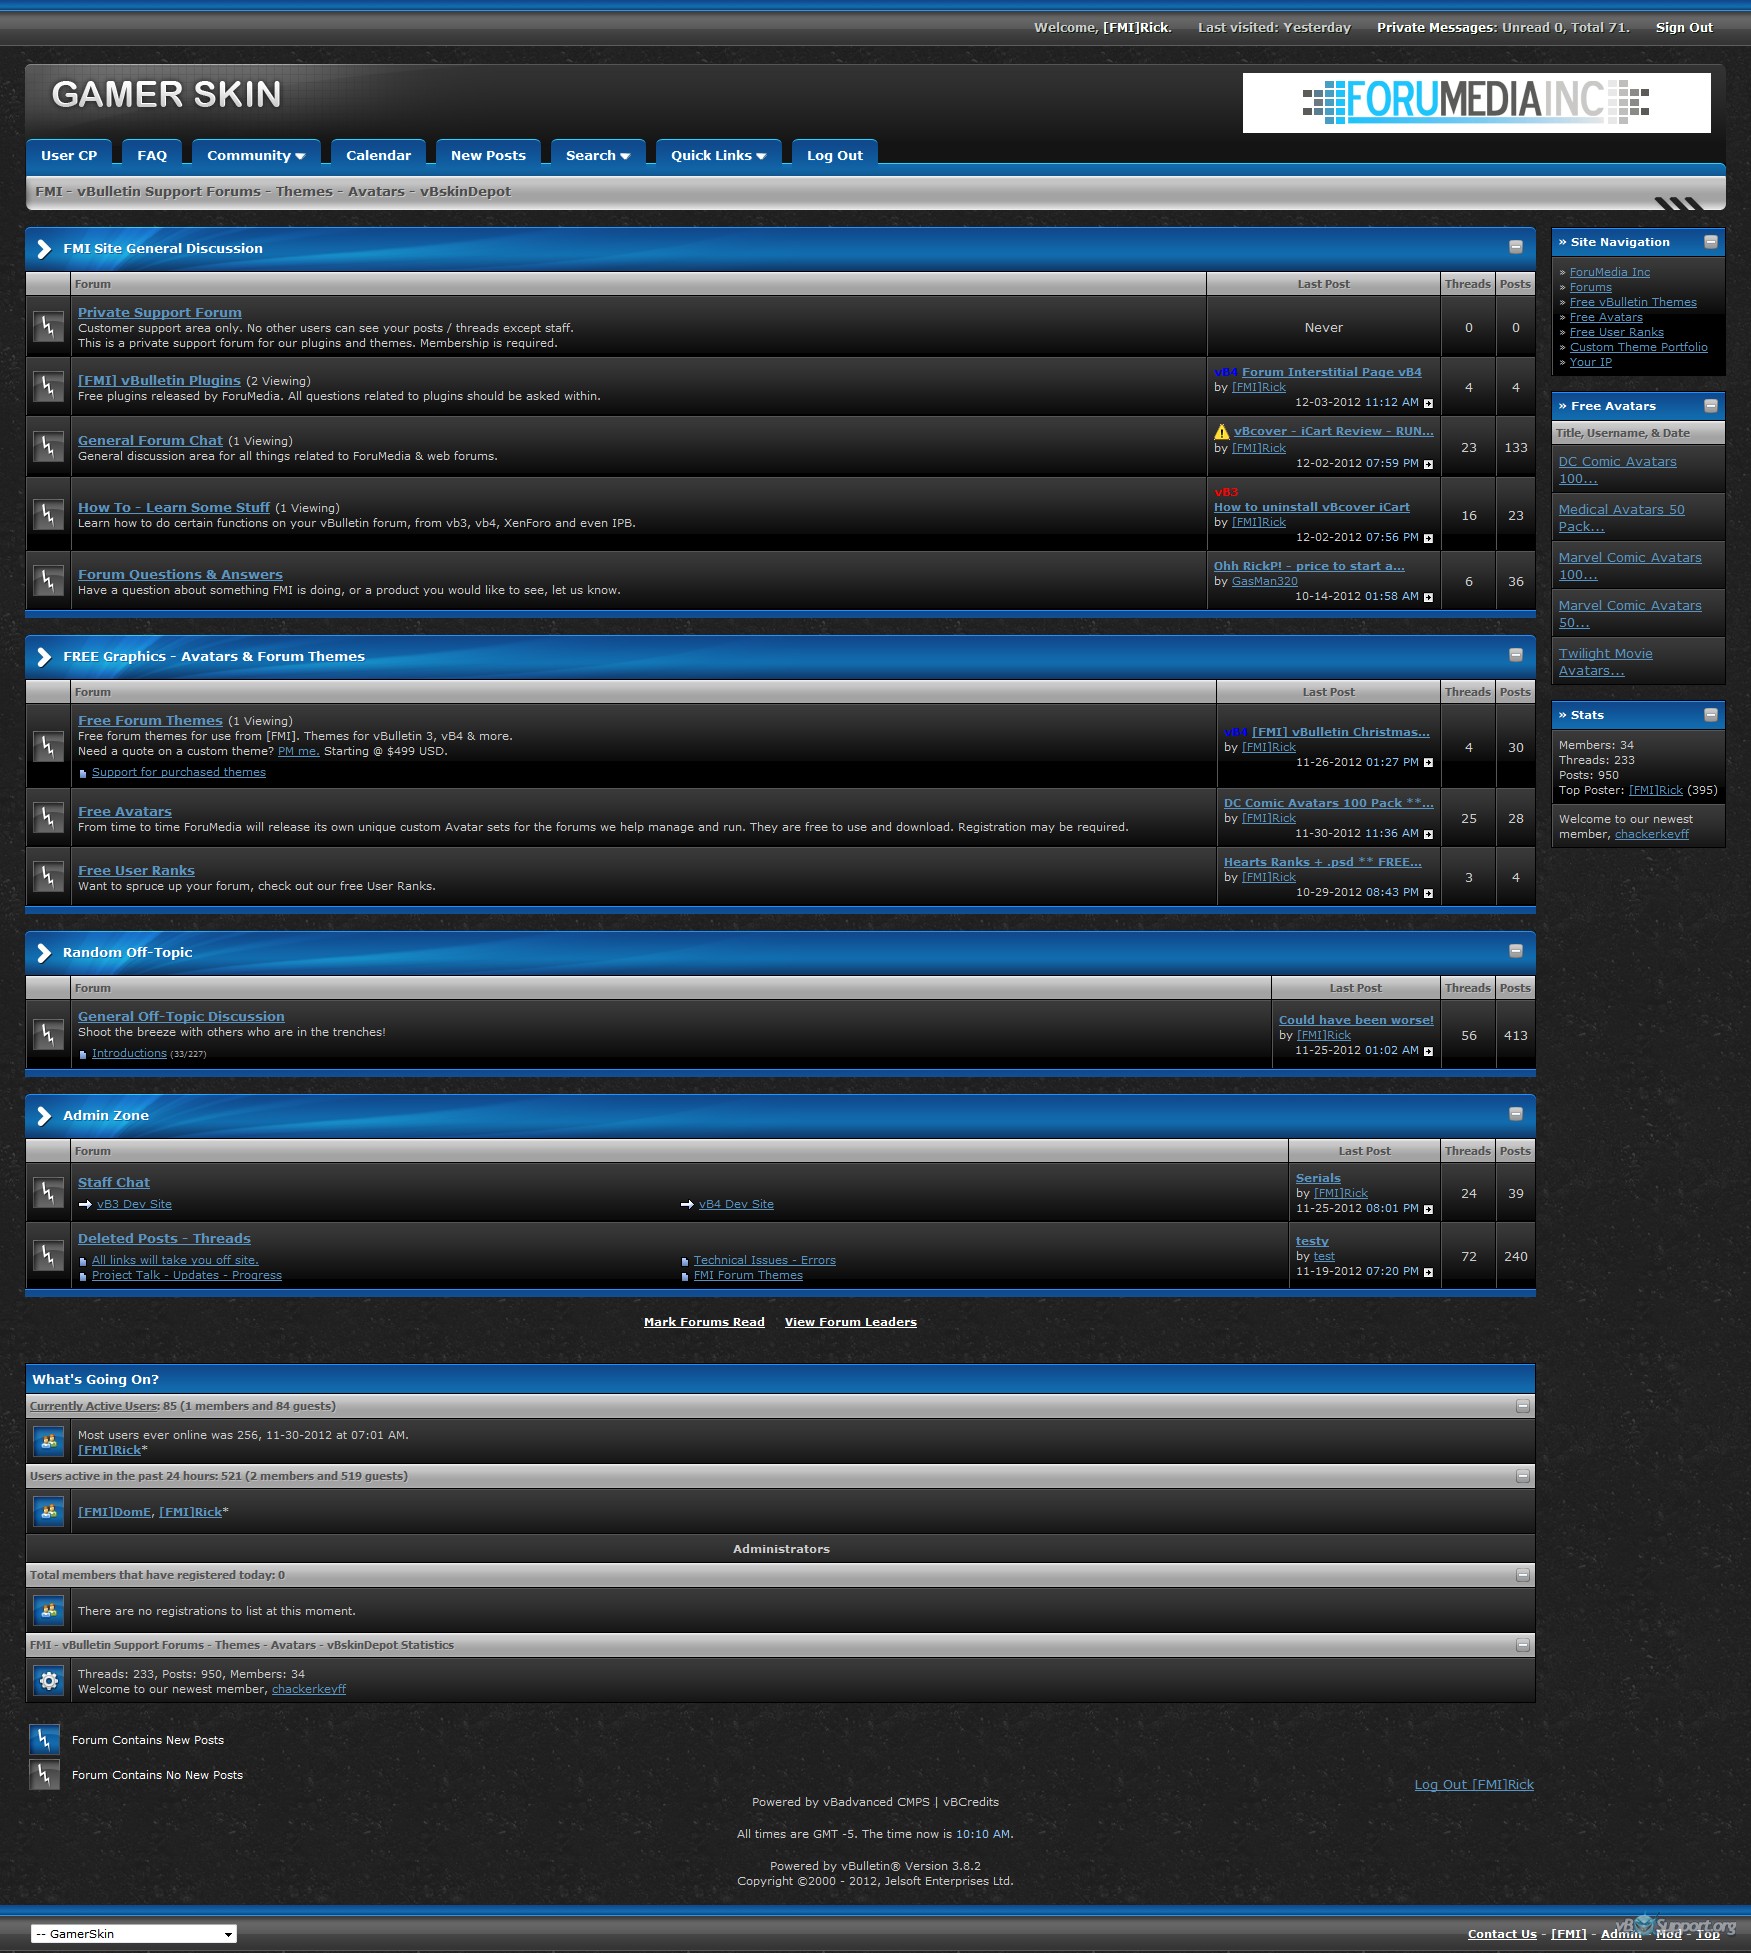
Task: Click the Staff Chat forum status icon
Action: (48, 1192)
